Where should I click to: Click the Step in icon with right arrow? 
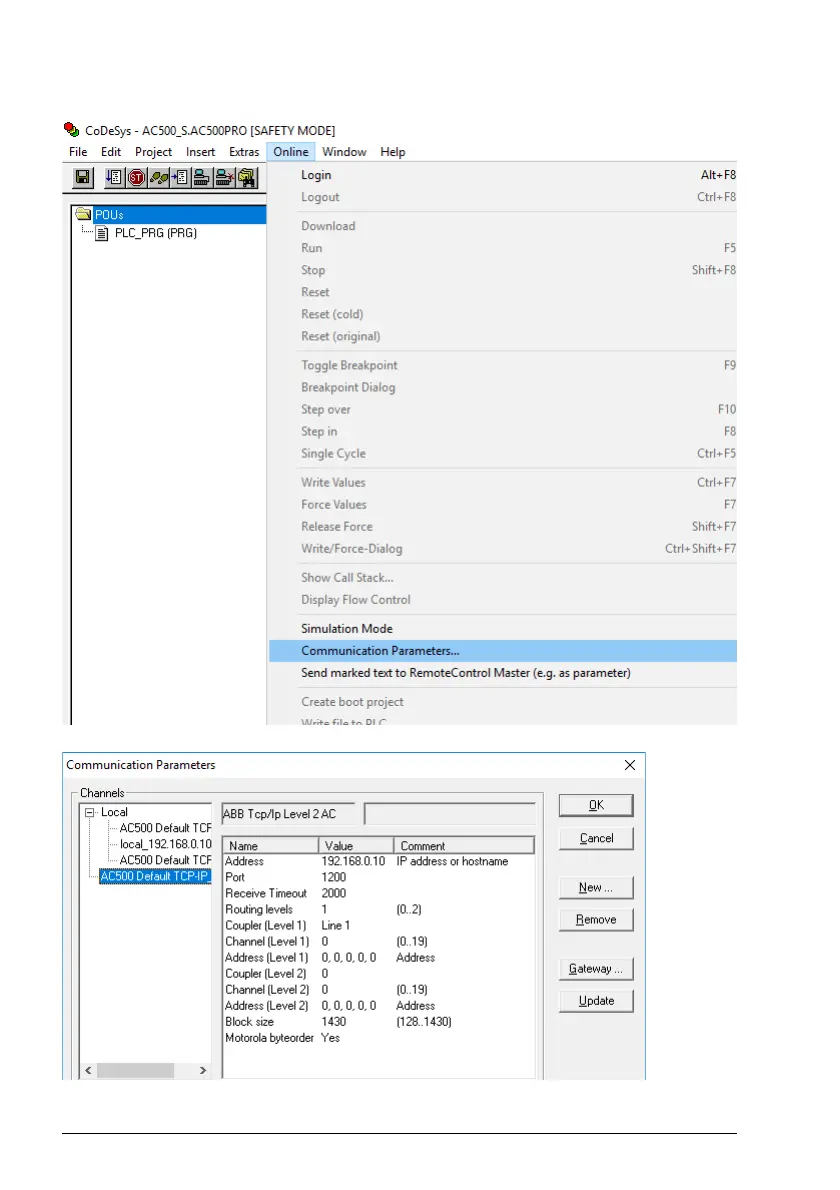click(x=180, y=178)
